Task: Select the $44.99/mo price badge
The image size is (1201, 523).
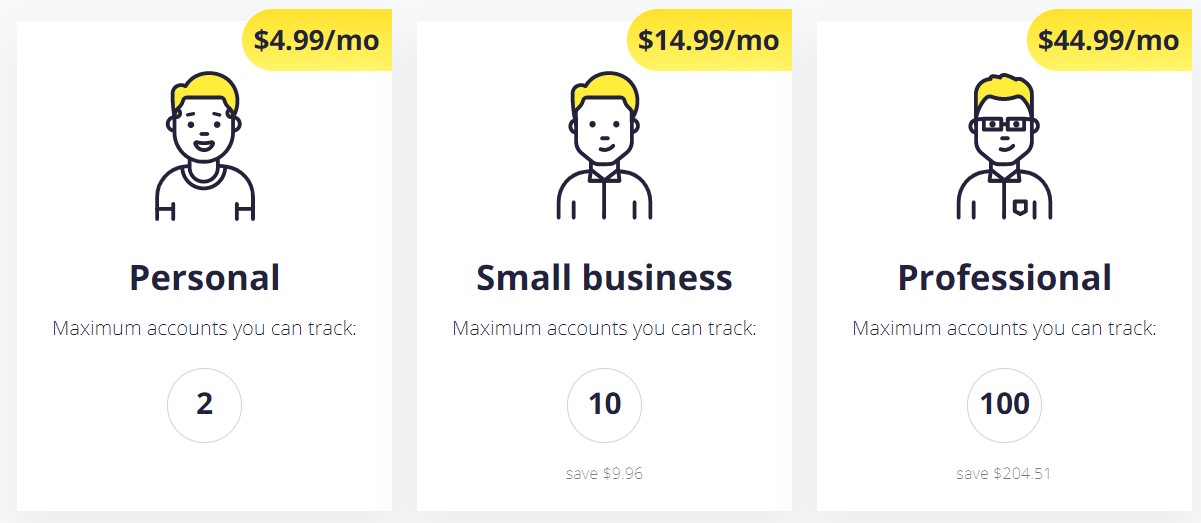Action: (1109, 40)
